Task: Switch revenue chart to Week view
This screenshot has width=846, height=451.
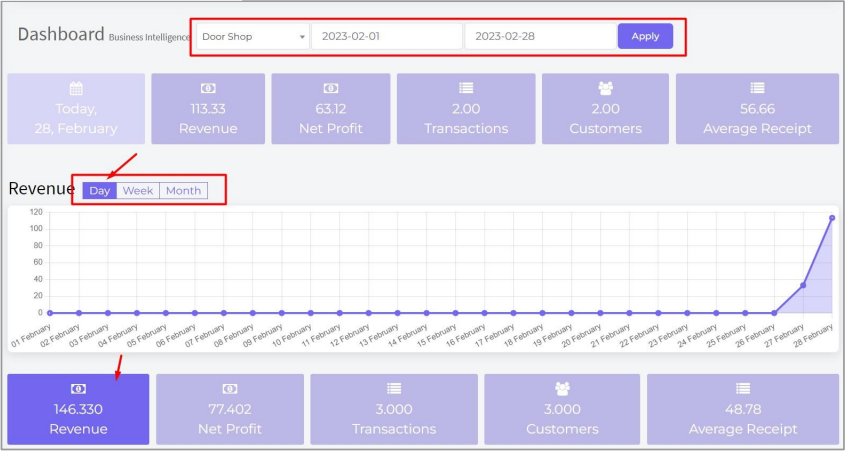Action: (138, 191)
